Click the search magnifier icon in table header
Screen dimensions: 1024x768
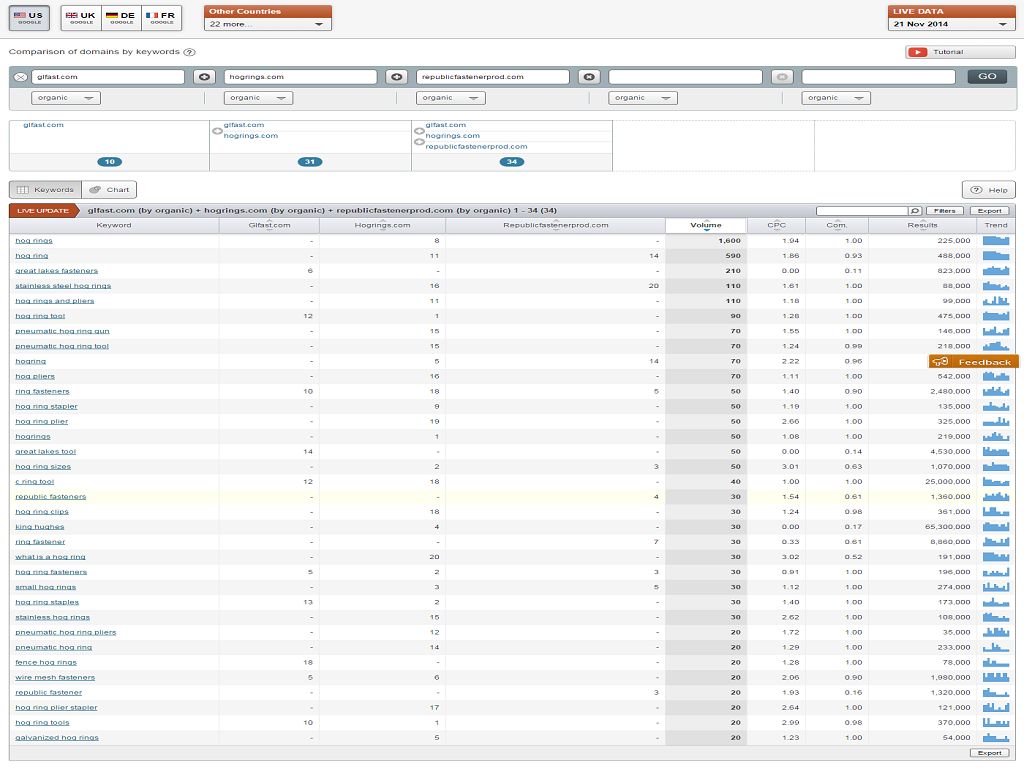(x=914, y=211)
